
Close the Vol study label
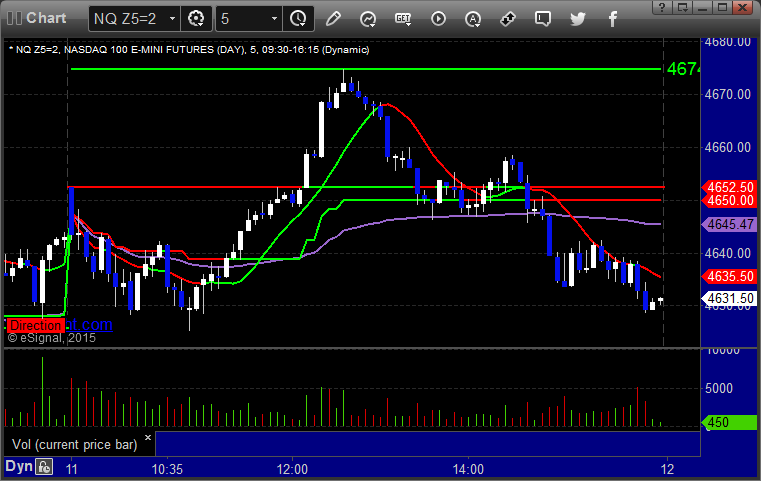coord(148,437)
